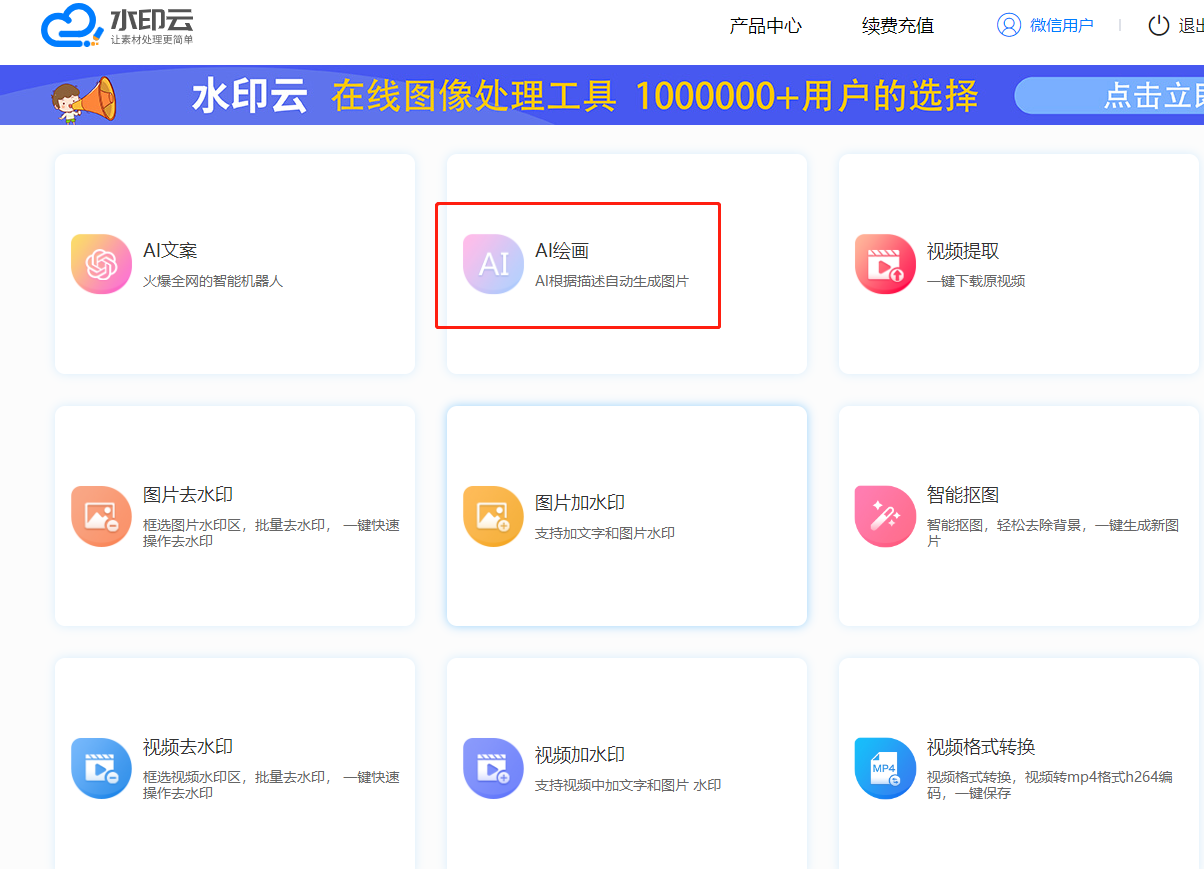This screenshot has height=869, width=1204.
Task: Click the 退出 logout link
Action: [1191, 26]
